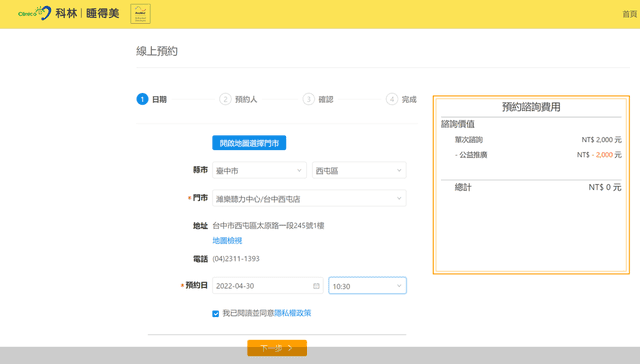640x364 pixels.
Task: Open the 縣市 city dropdown showing 臺中市
Action: pos(259,170)
